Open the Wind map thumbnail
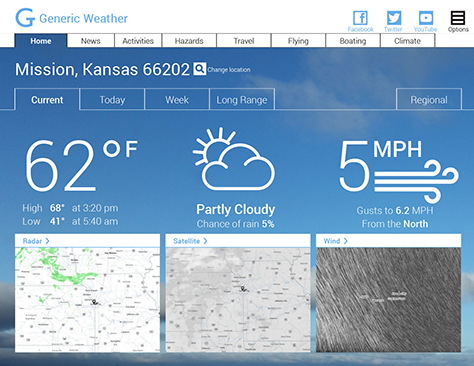 [x=389, y=300]
